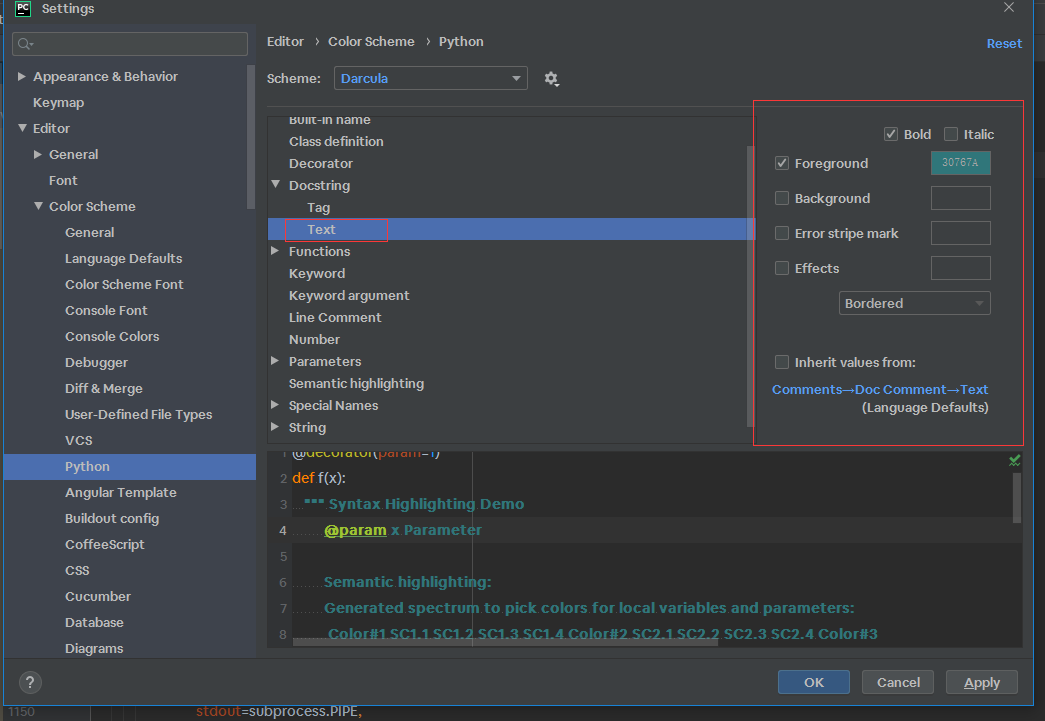Image resolution: width=1045 pixels, height=721 pixels.
Task: Select Tag under Docstring
Action: 319,207
